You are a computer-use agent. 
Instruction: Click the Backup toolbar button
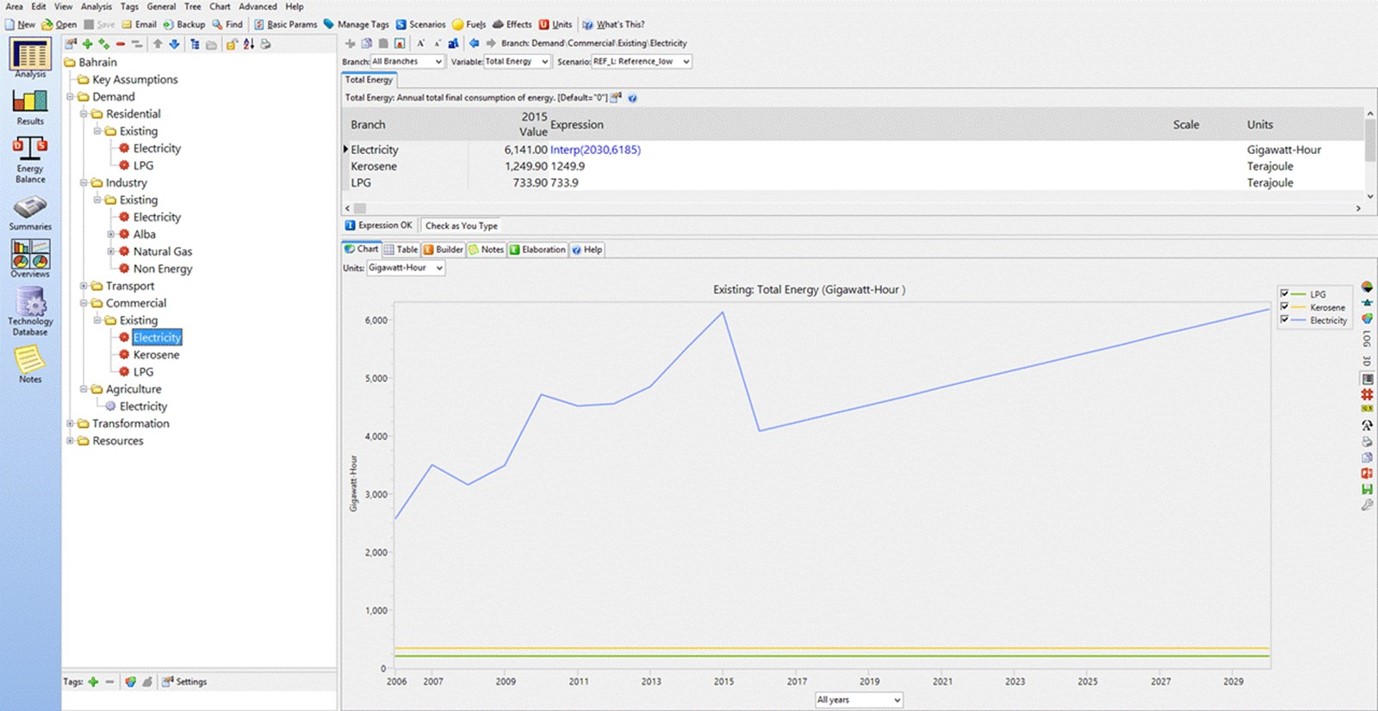click(x=184, y=24)
